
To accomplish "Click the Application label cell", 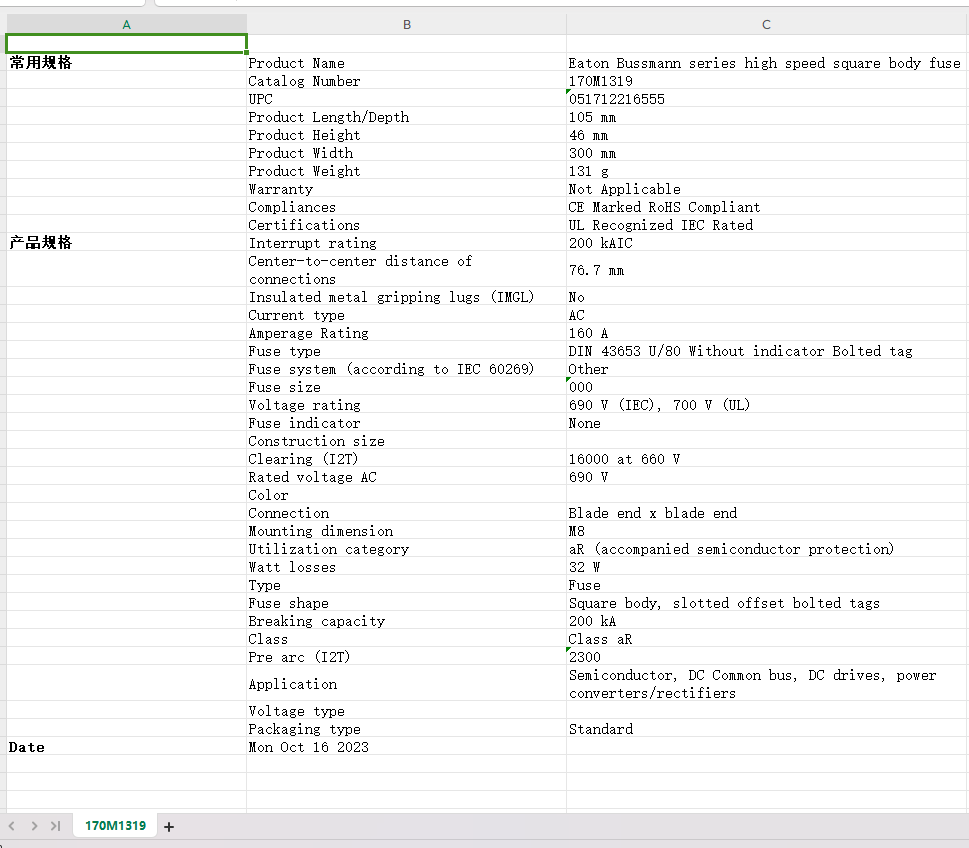I will [x=407, y=684].
